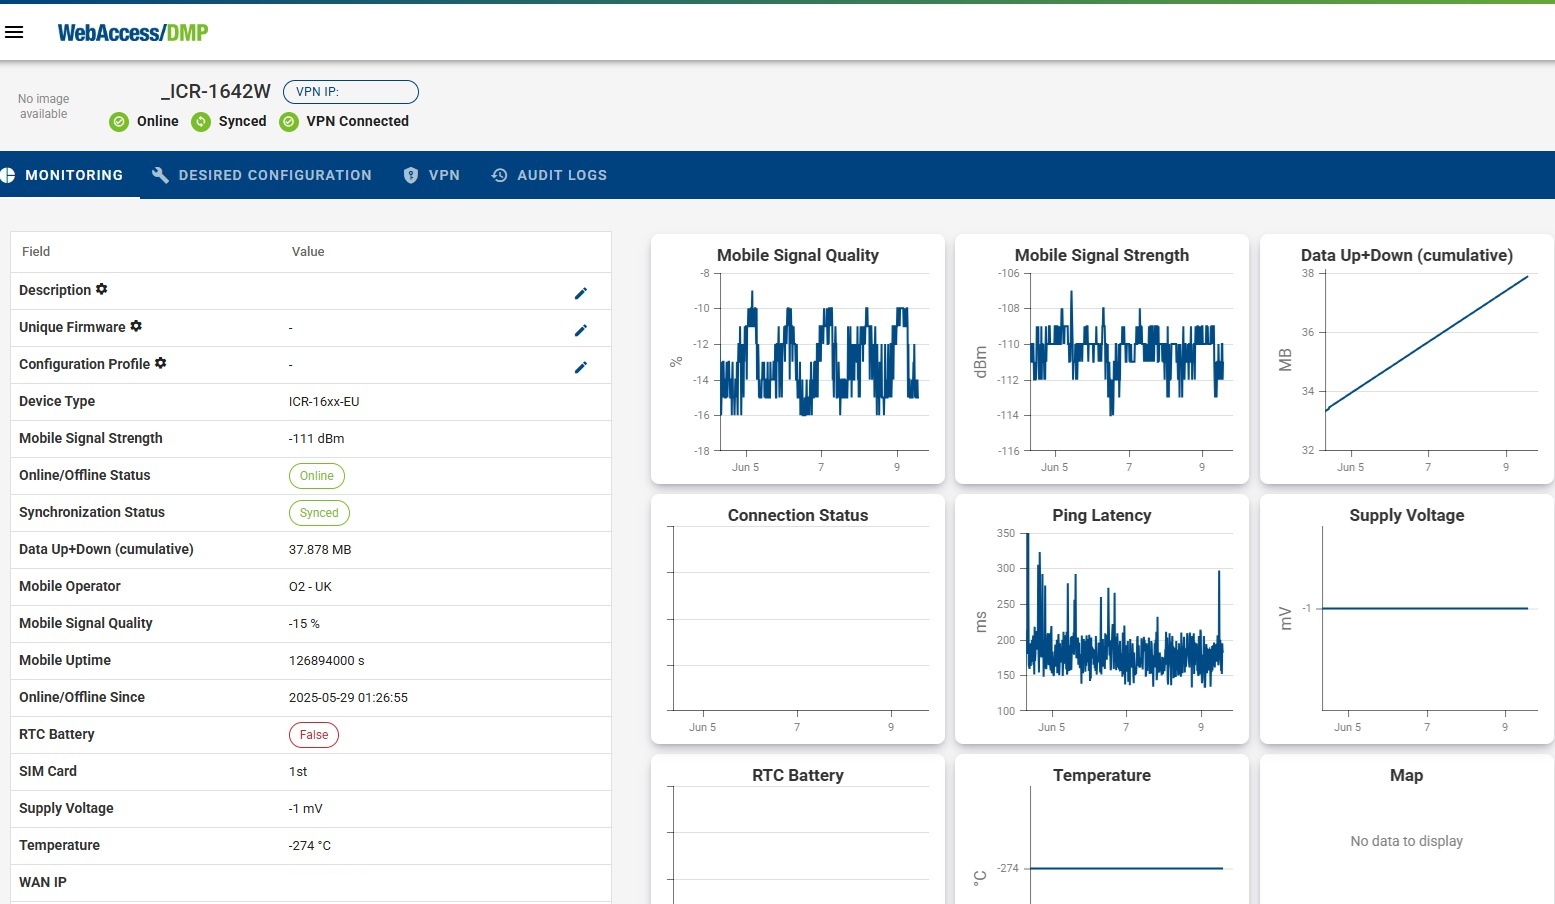Screen dimensions: 1555x904
Task: Click the VPN Connected status icon
Action: pos(289,122)
